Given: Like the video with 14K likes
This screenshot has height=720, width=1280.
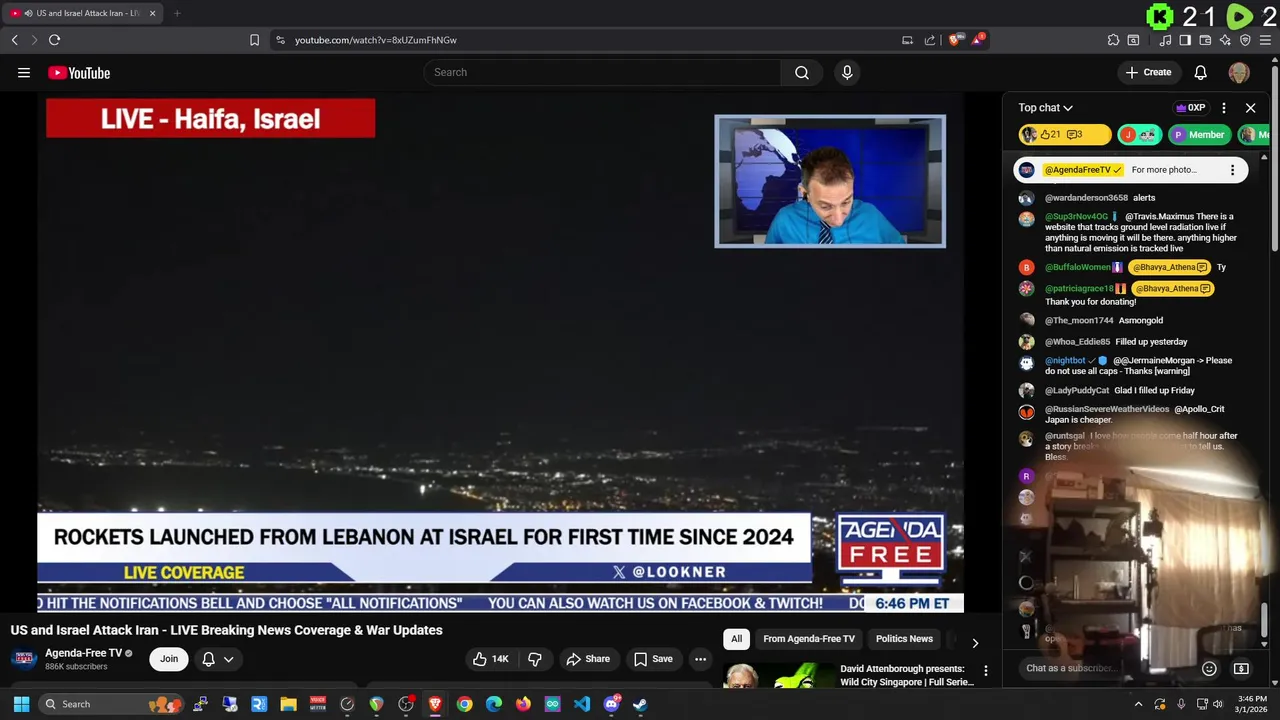Looking at the screenshot, I should point(491,659).
